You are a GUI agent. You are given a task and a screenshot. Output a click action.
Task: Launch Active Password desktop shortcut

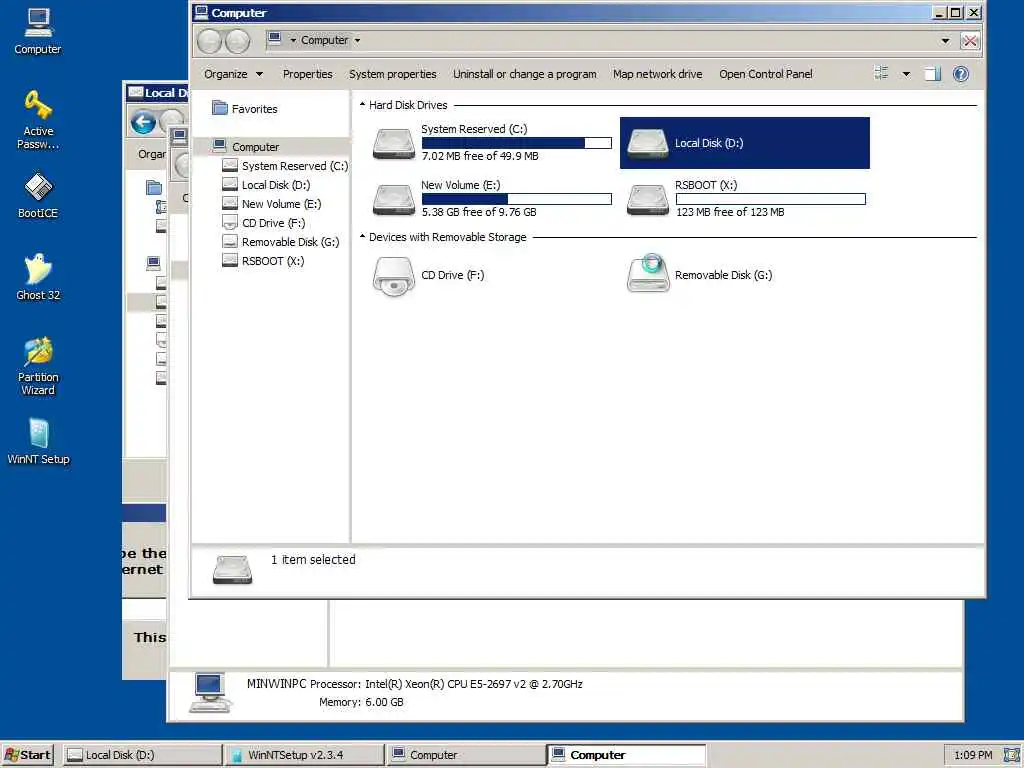(38, 120)
